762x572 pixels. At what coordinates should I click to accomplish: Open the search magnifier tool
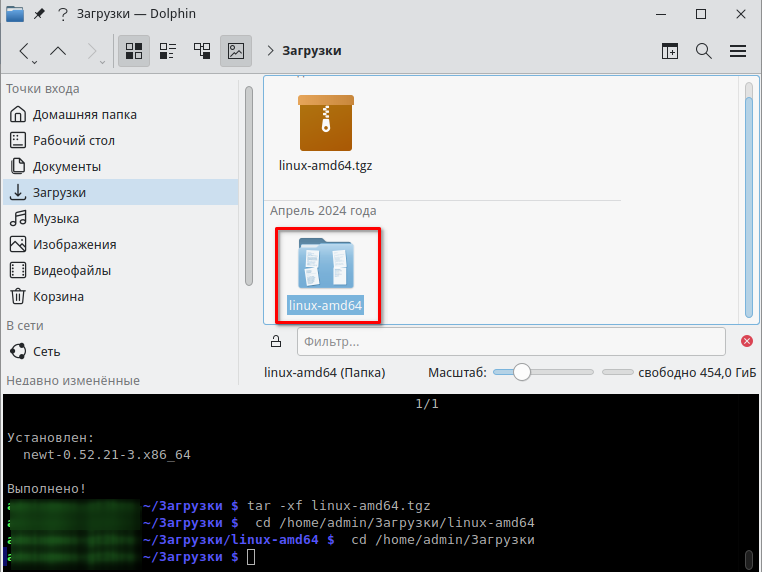click(x=703, y=51)
